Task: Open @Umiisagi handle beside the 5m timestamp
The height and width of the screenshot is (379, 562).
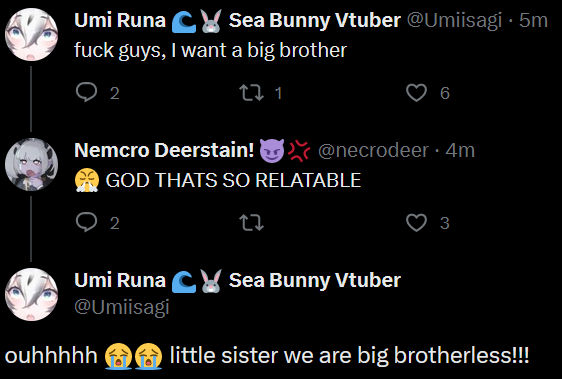Action: [454, 20]
